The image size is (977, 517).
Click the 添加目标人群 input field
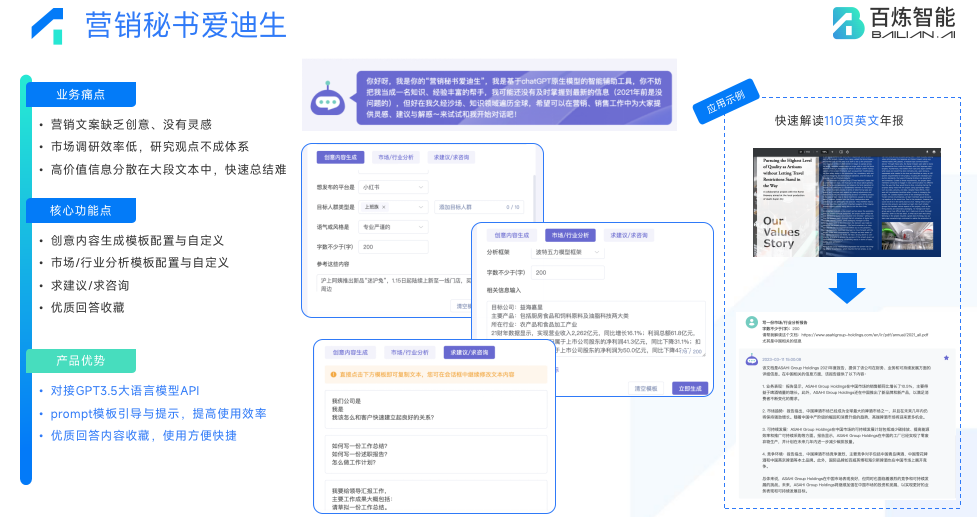click(x=479, y=207)
